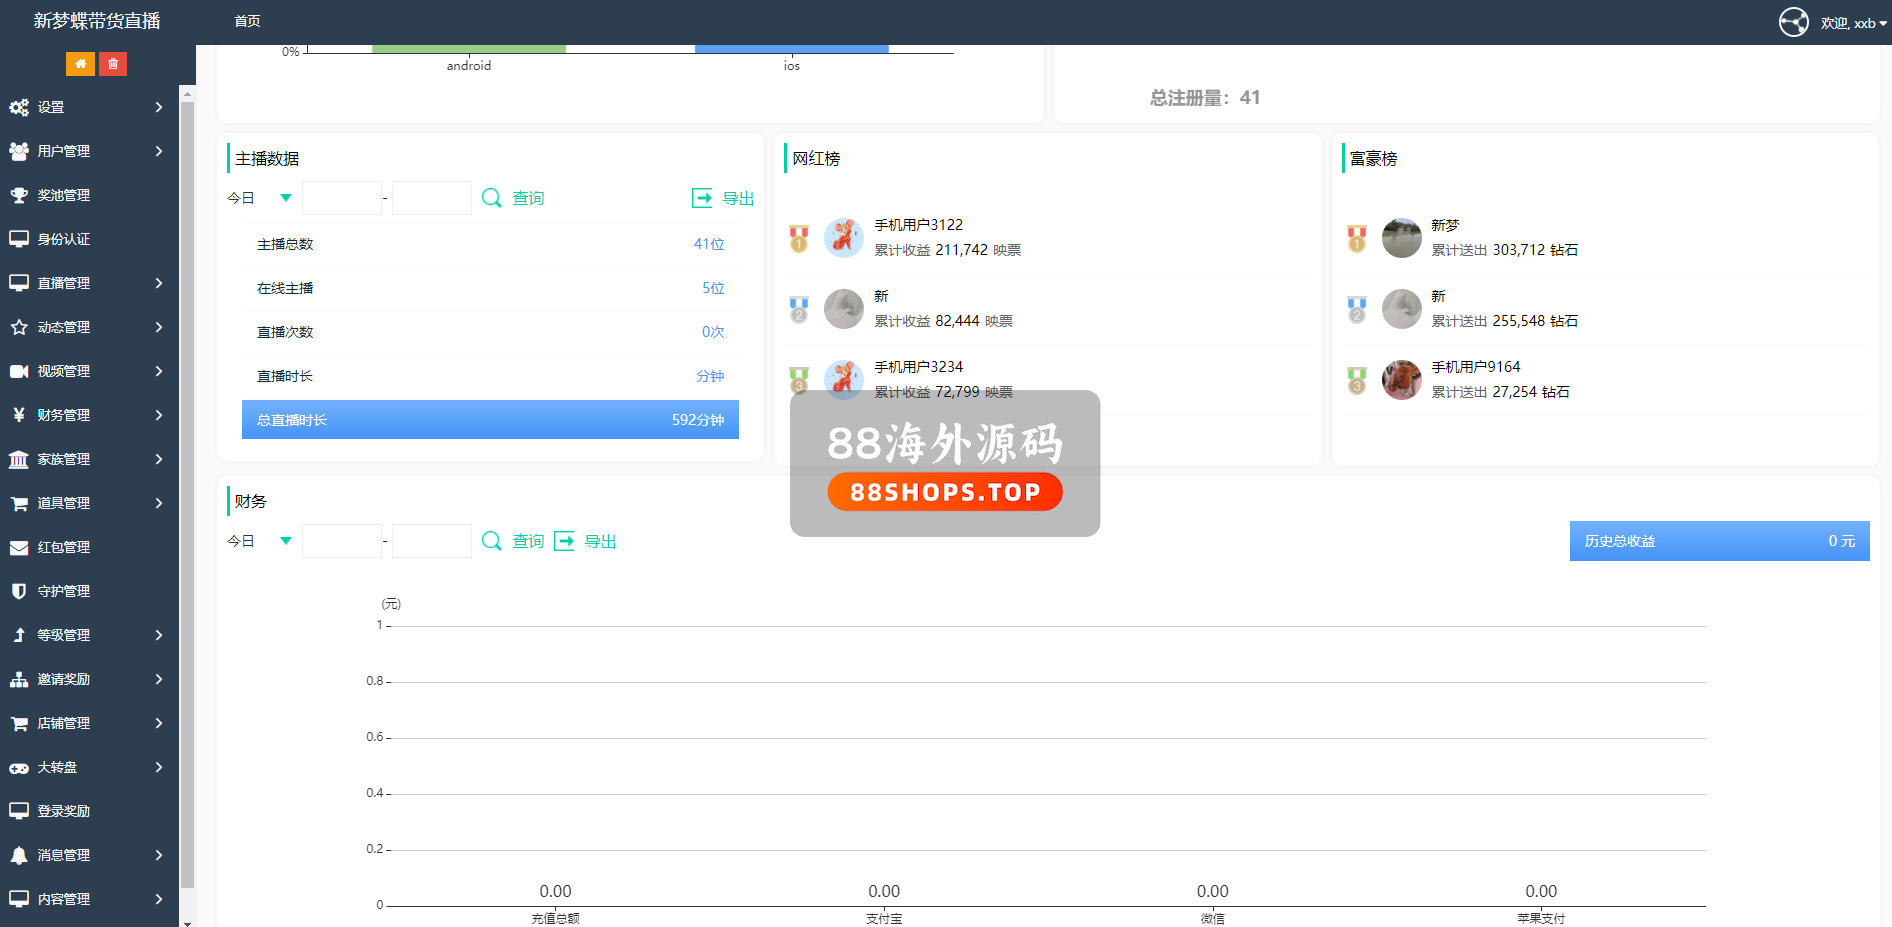Click the shield icon for 守护管理
The image size is (1892, 927).
(x=19, y=591)
